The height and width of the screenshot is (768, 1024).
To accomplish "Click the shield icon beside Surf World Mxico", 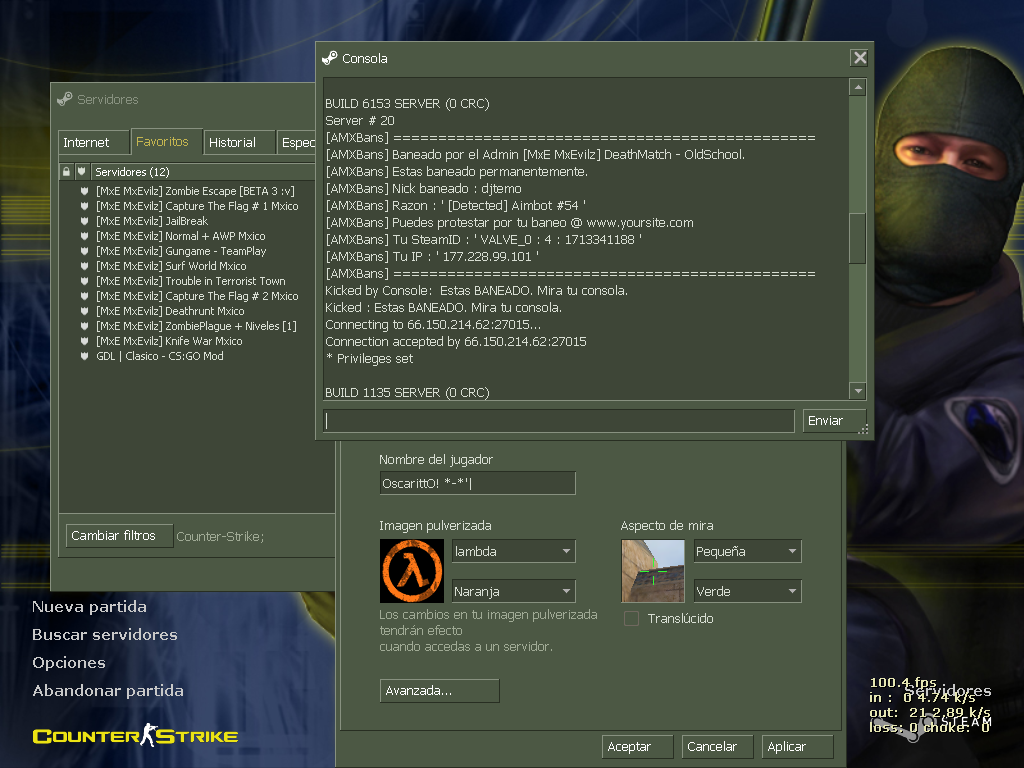I will click(x=84, y=266).
